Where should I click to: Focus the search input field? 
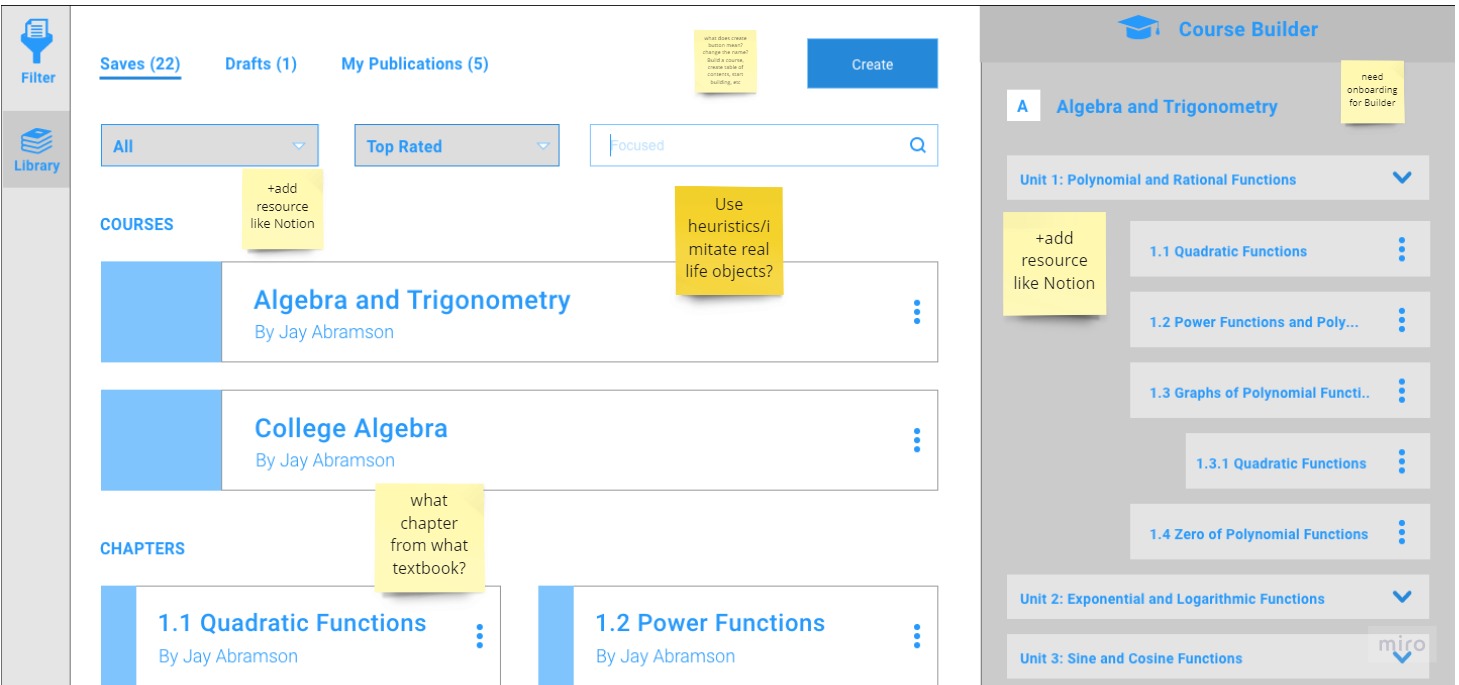point(748,145)
